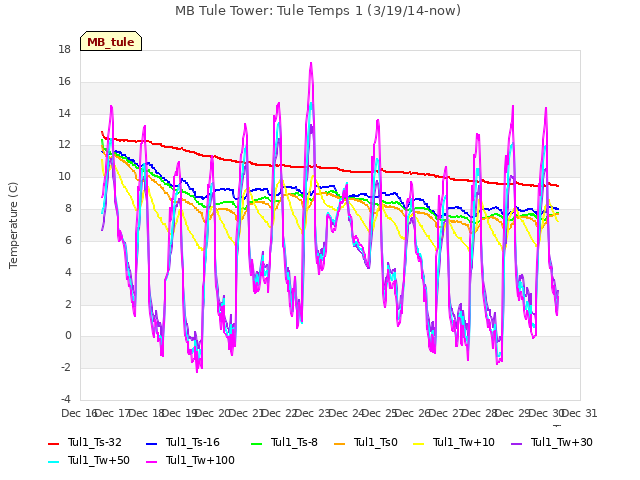This screenshot has width=640, height=480.
Task: Click the purple Tul1_Tw+30 legend swatch
Action: point(517,444)
